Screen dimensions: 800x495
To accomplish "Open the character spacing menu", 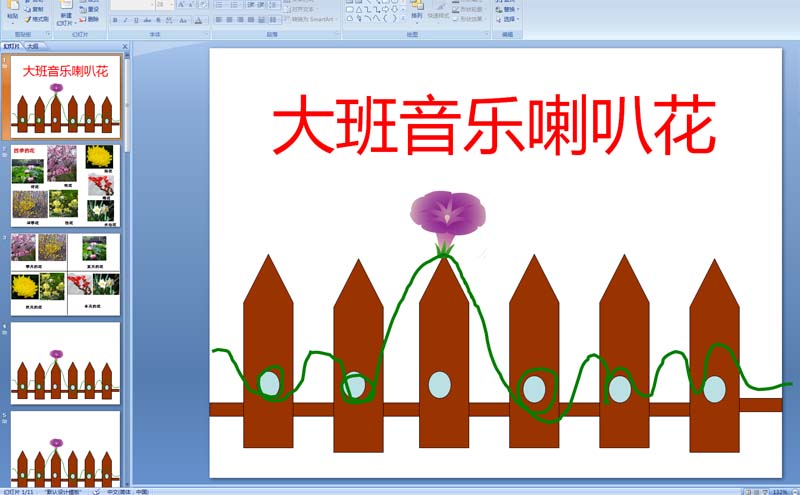I will (x=169, y=20).
